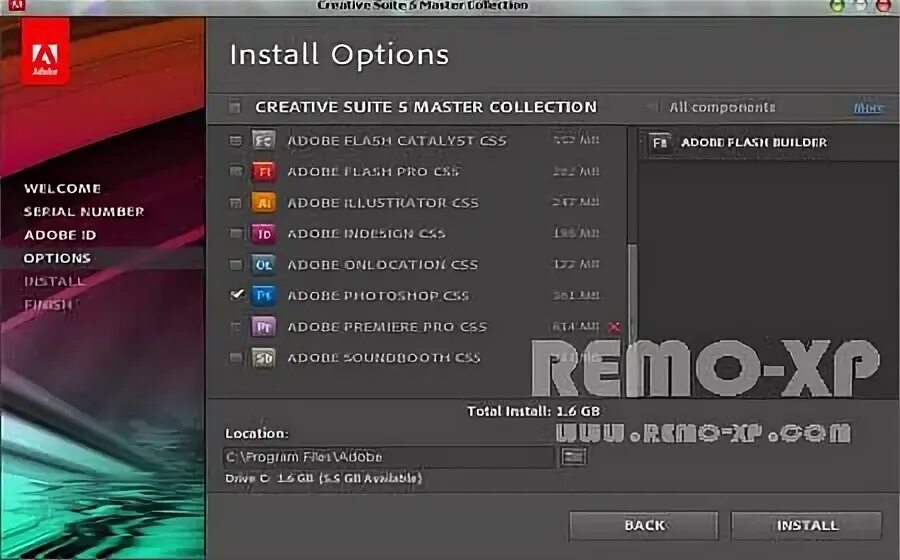Click the Soundbooth CS5 icon

263,357
